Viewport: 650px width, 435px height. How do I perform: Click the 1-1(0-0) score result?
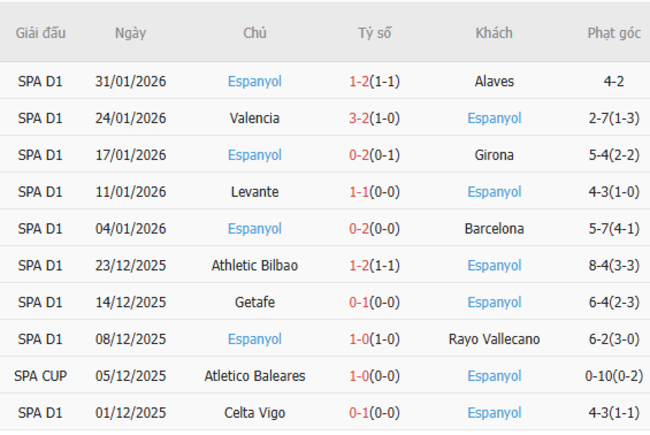[x=375, y=192]
